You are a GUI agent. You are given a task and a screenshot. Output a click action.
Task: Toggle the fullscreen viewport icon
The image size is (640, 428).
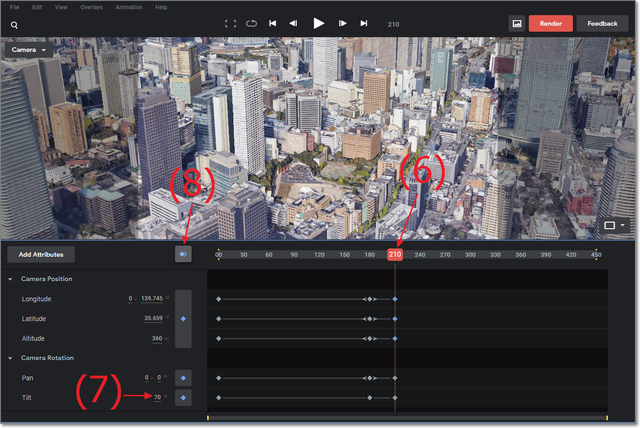coord(230,23)
